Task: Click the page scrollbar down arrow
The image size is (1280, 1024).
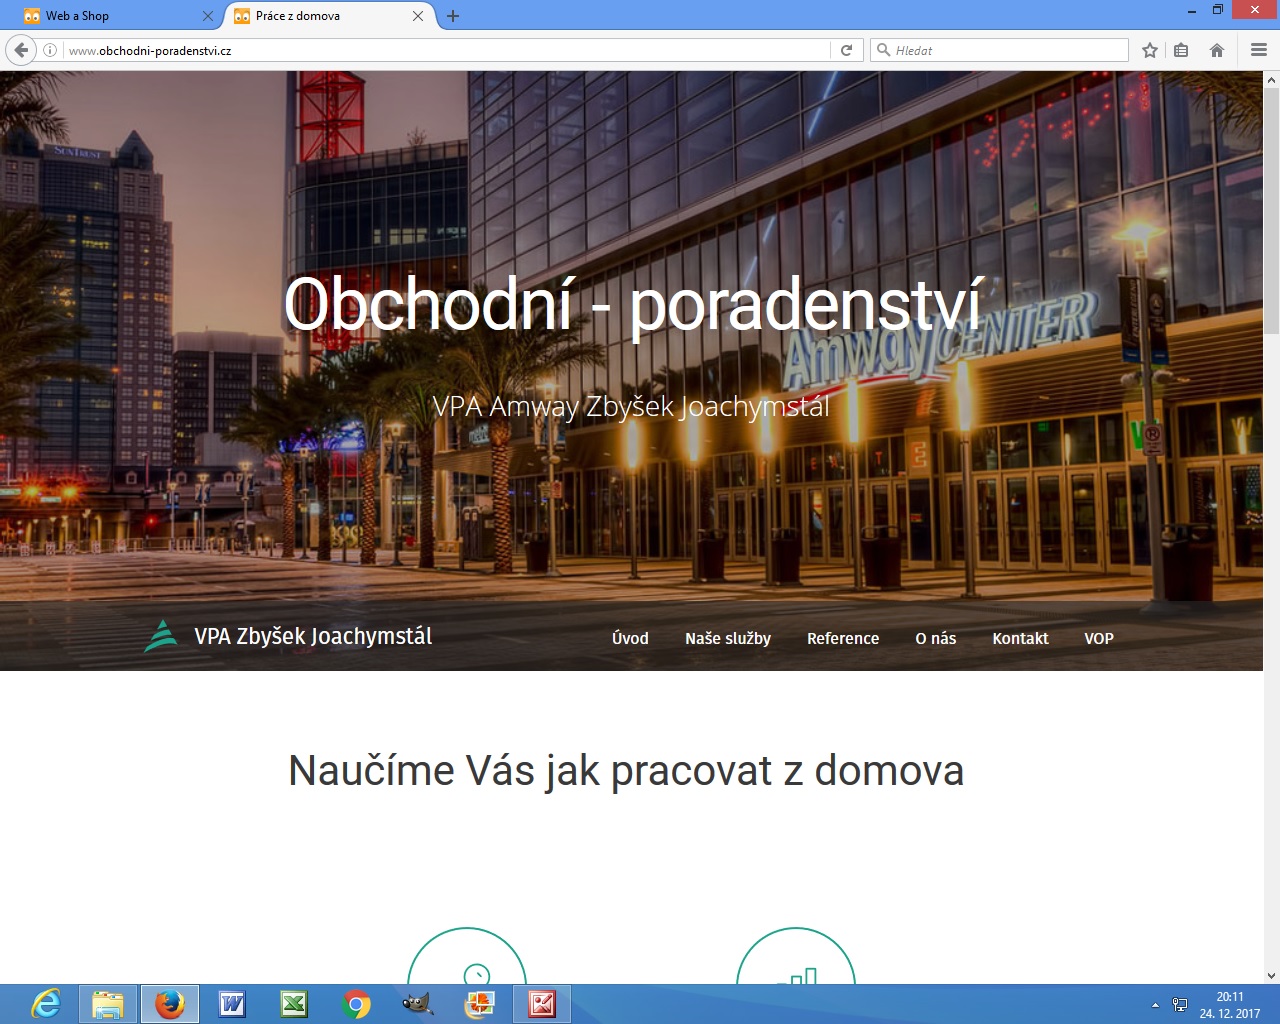Action: click(x=1271, y=976)
